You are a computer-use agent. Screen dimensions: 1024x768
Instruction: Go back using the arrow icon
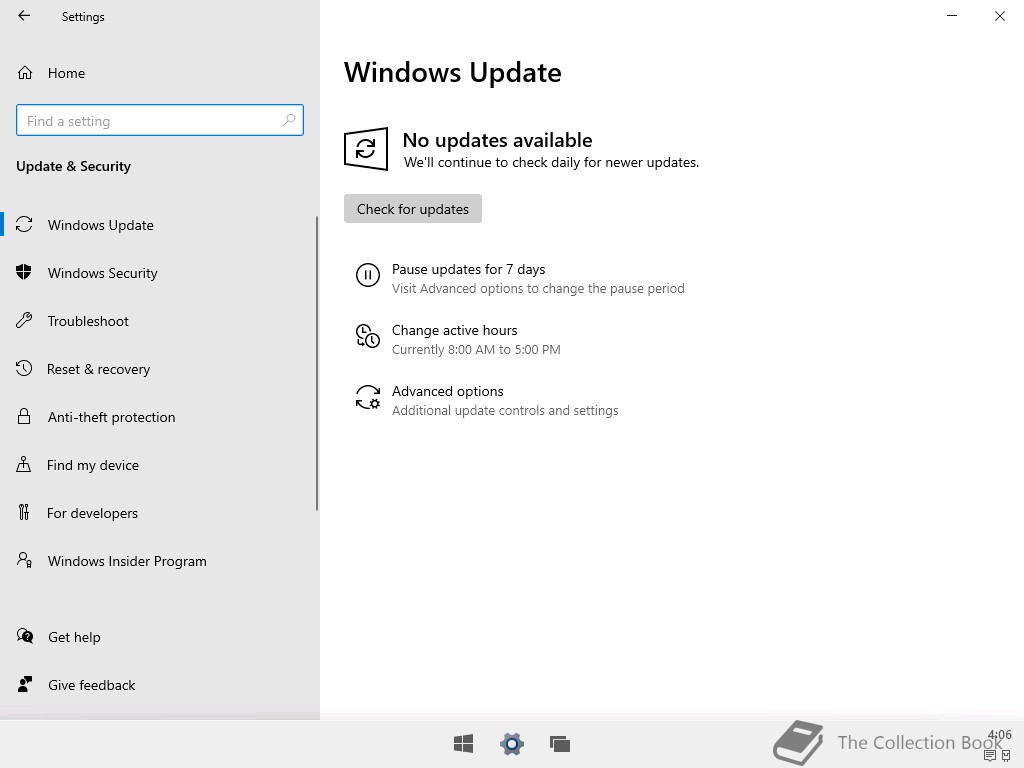click(x=24, y=16)
